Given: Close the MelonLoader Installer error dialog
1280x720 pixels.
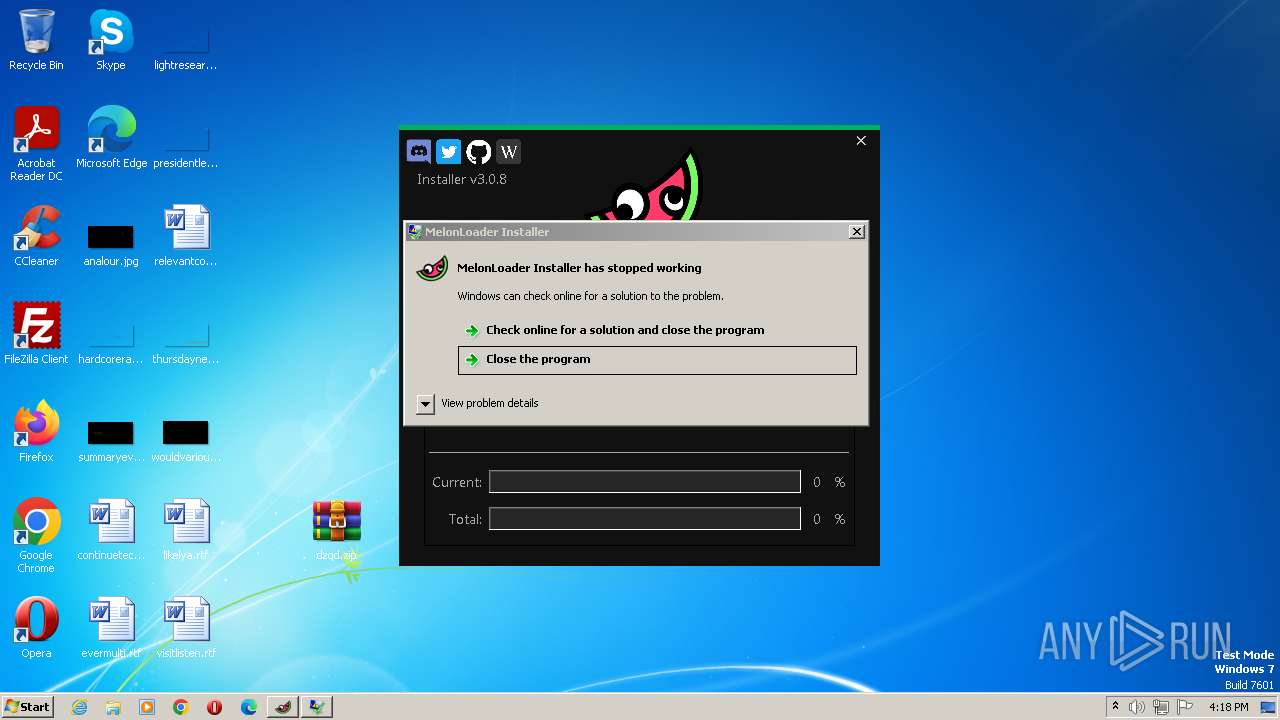Looking at the screenshot, I should point(857,231).
